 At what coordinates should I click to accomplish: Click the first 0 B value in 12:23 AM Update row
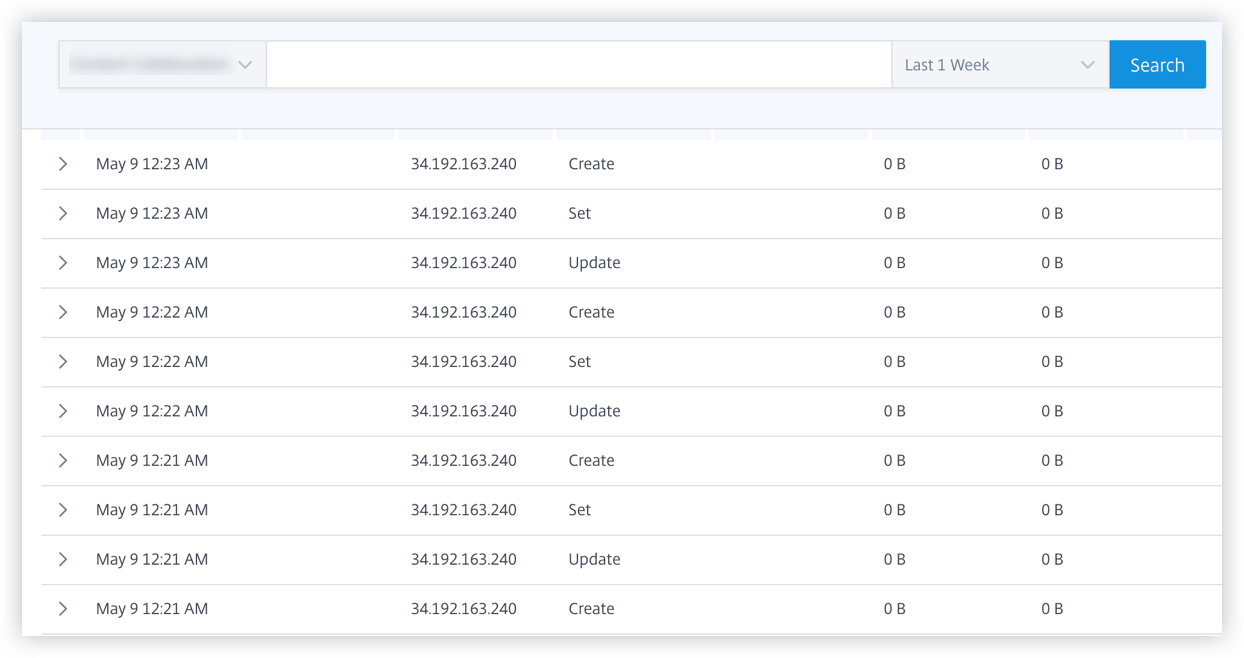pyautogui.click(x=894, y=263)
